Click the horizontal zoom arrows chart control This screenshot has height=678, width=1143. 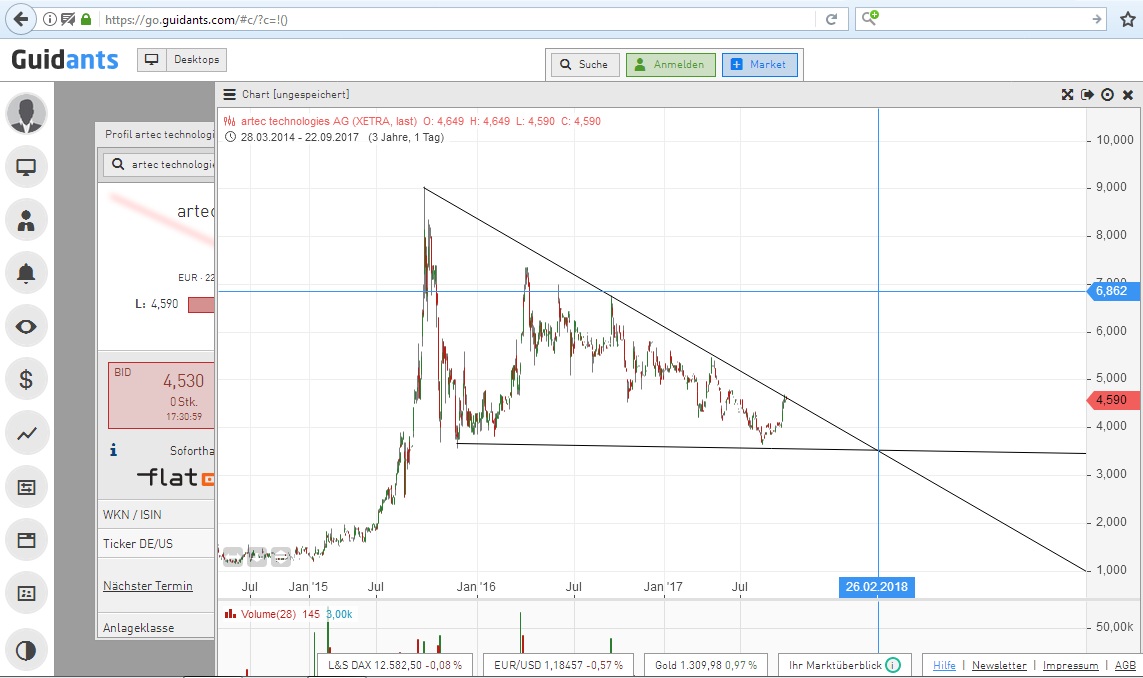(x=233, y=557)
